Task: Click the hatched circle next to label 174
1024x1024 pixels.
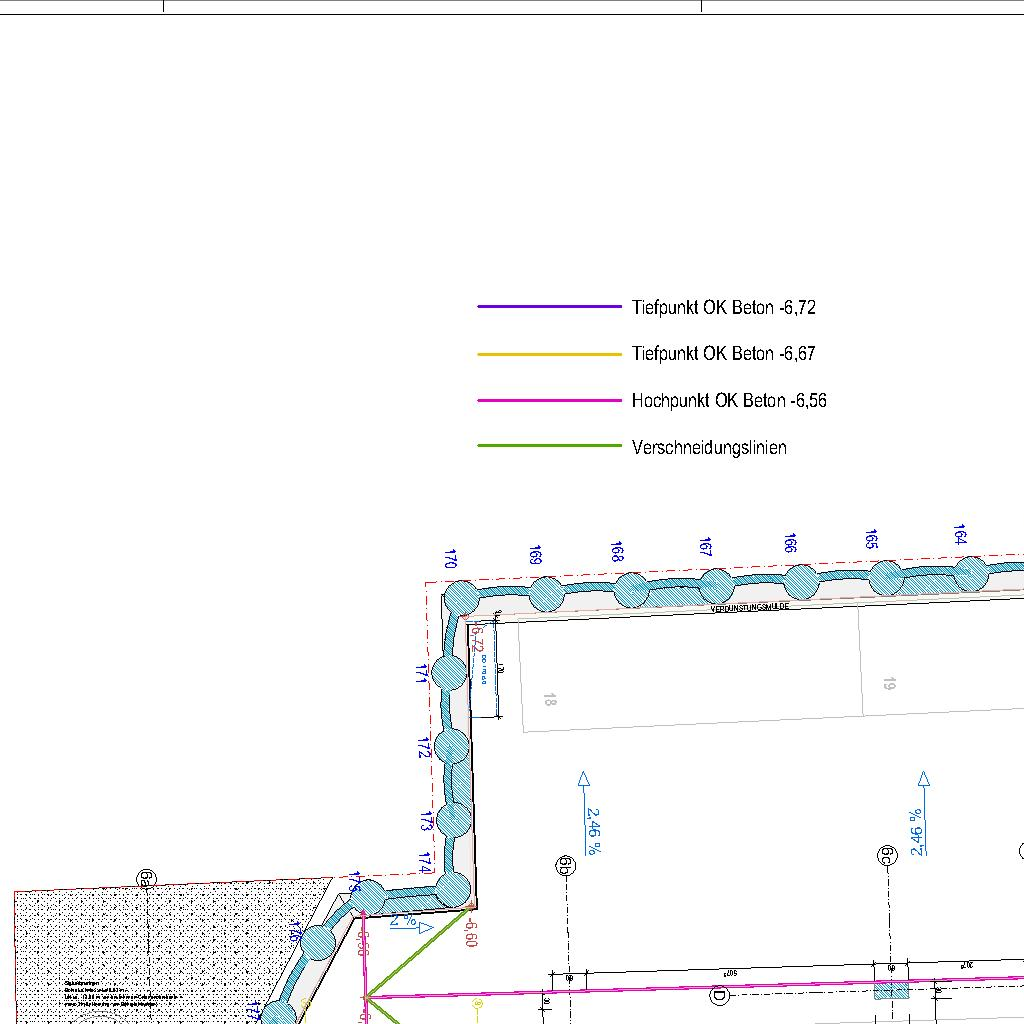Action: click(454, 889)
